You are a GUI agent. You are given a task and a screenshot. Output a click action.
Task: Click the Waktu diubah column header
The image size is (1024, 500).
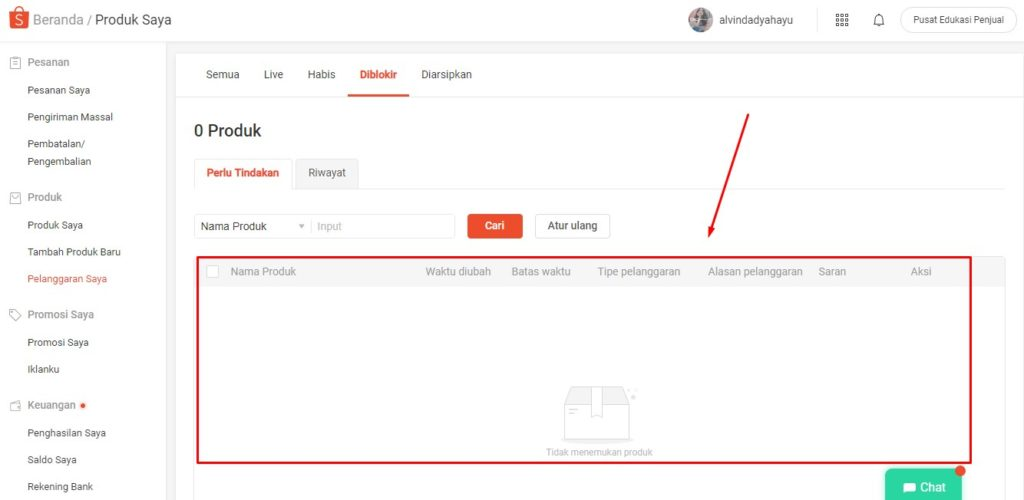coord(458,272)
